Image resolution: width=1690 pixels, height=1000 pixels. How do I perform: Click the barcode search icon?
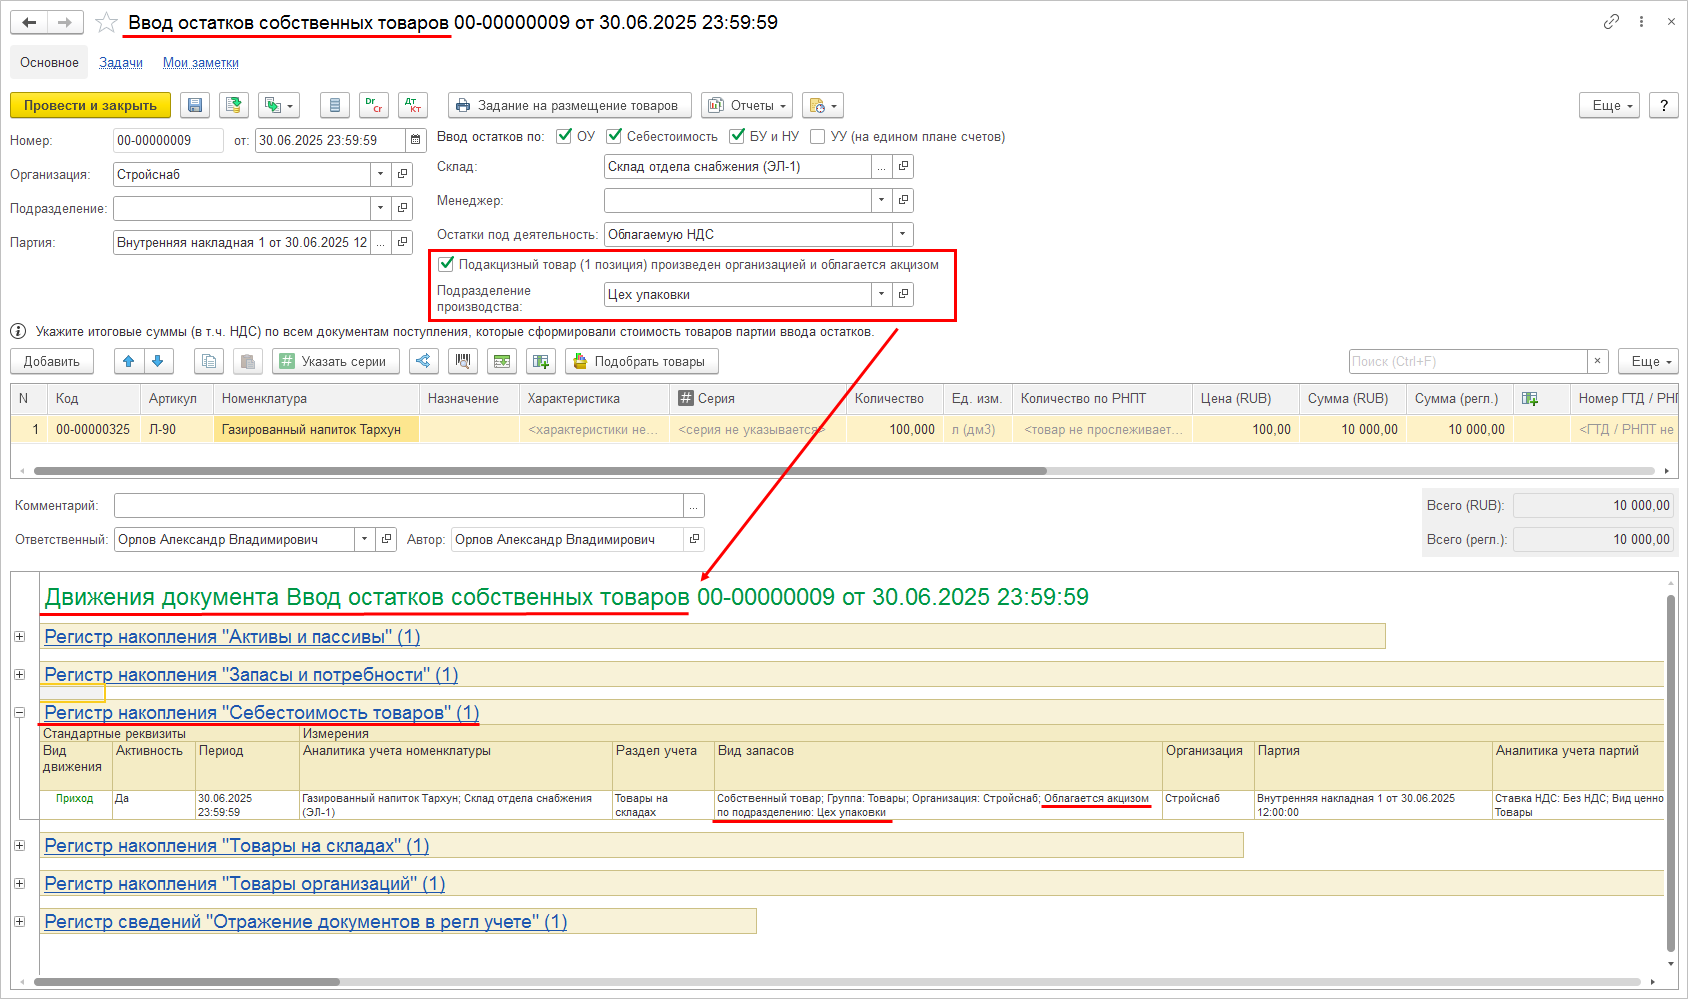pos(463,361)
